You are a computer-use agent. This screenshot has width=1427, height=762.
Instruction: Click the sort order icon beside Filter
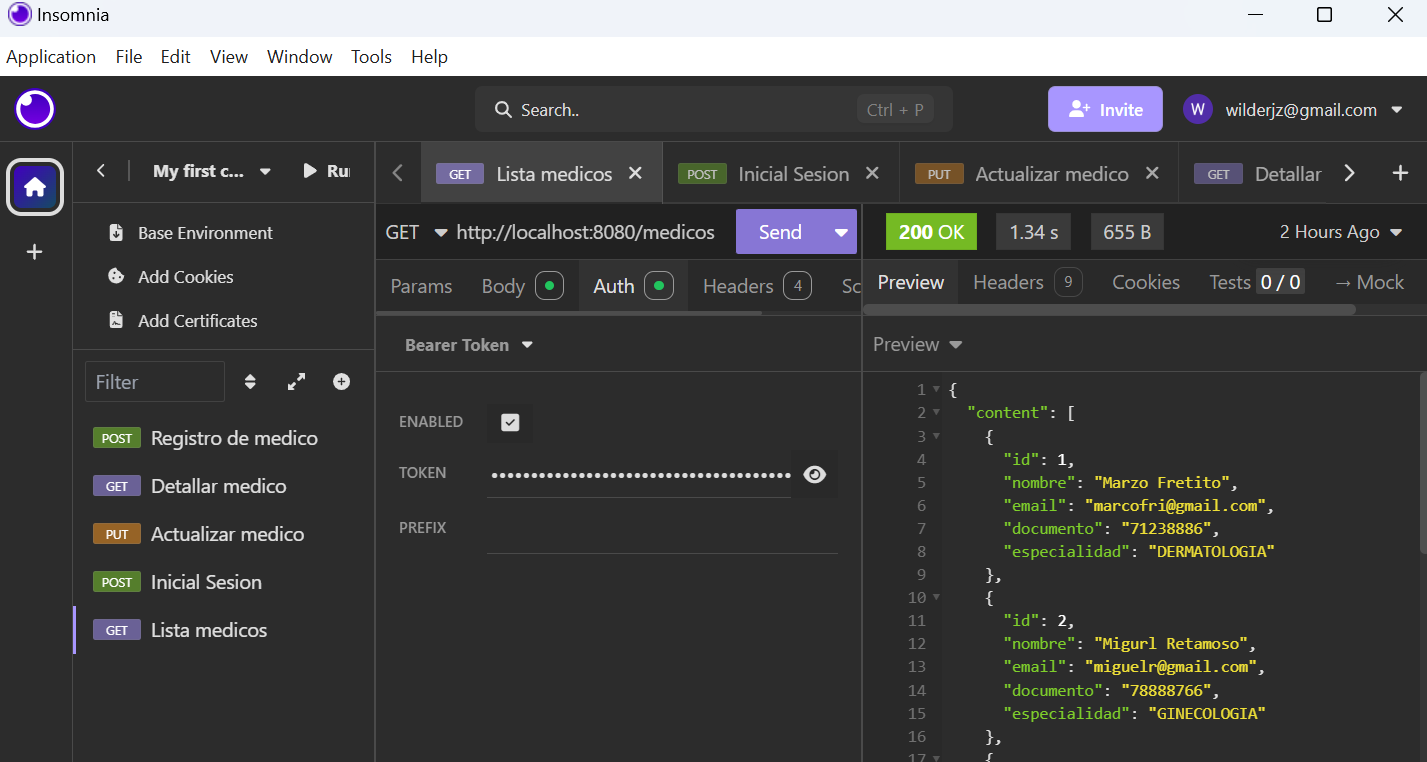251,382
